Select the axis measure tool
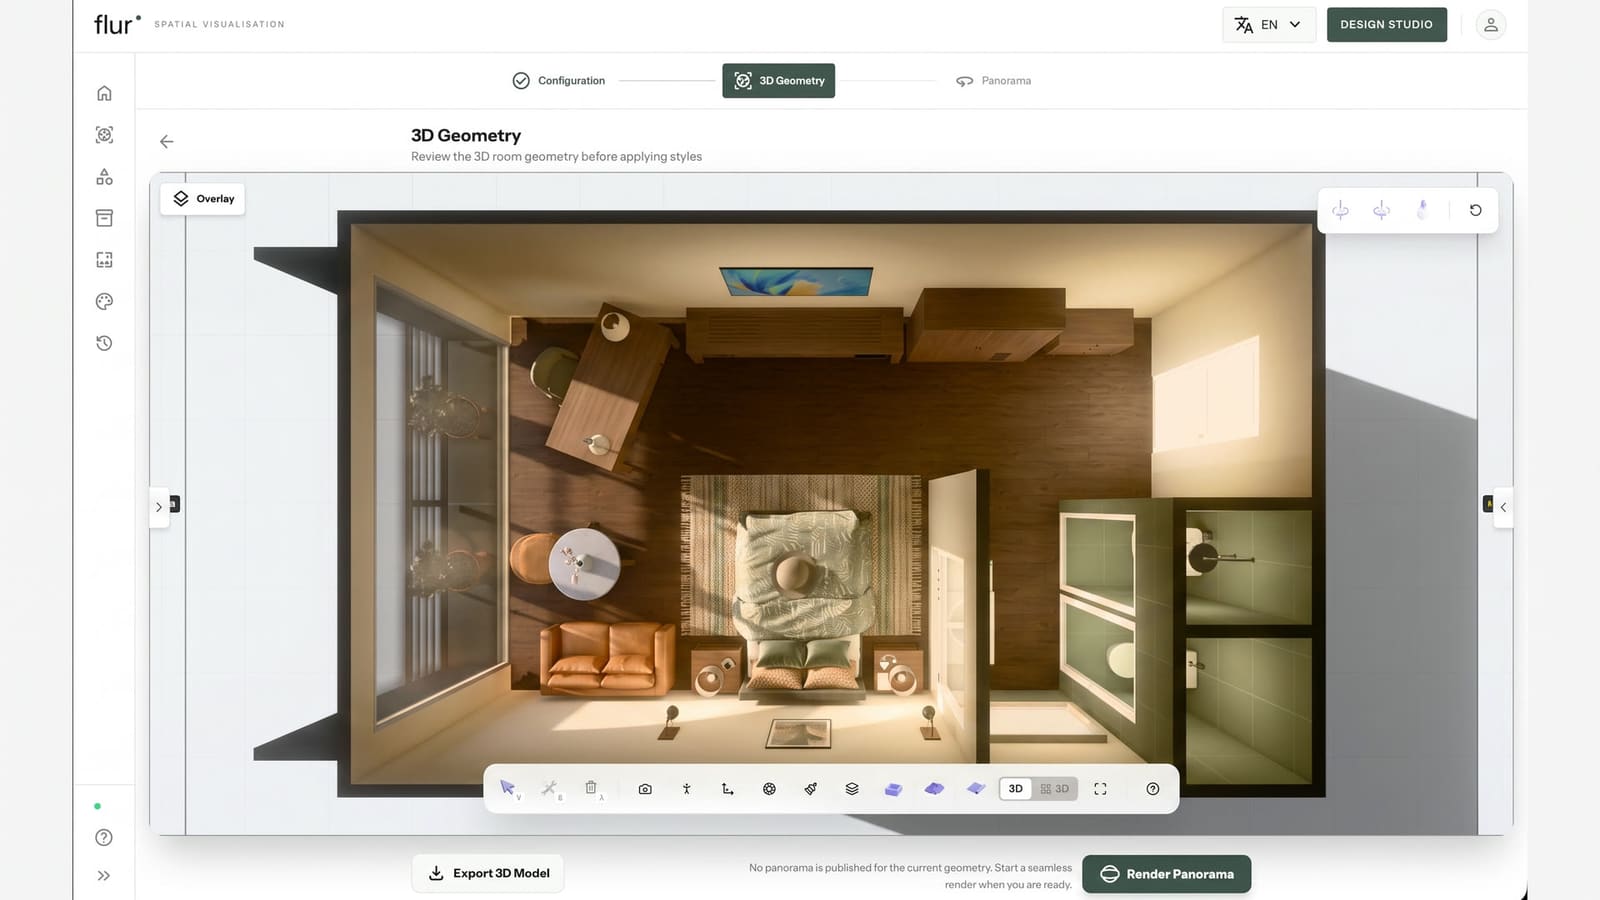 click(x=728, y=789)
